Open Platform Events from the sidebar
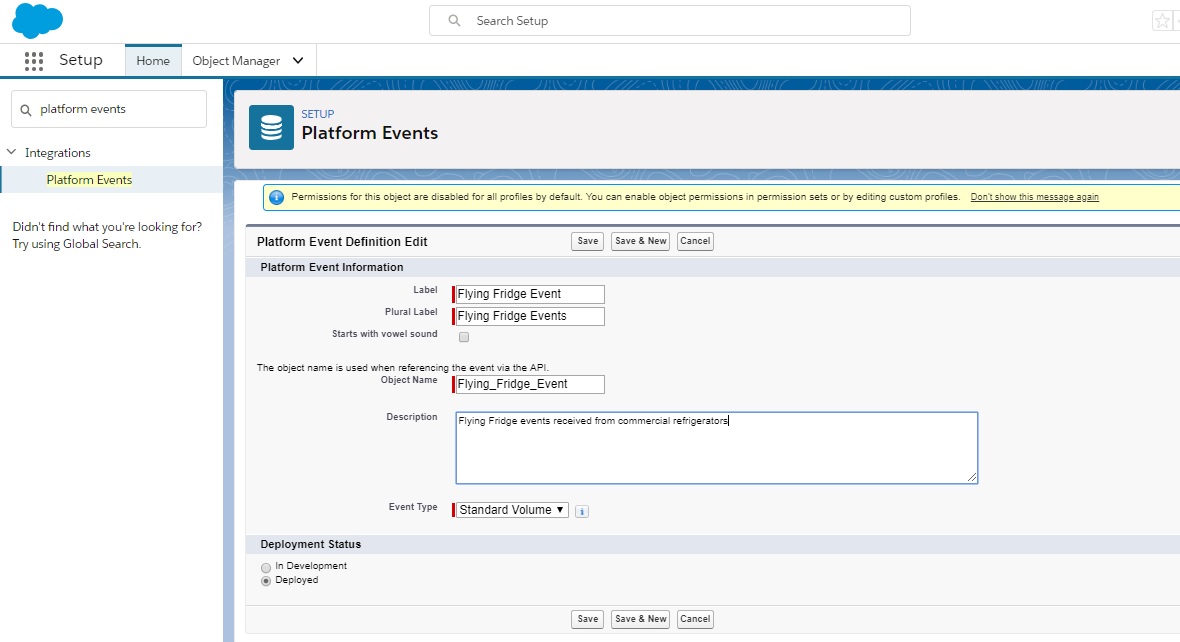Image resolution: width=1180 pixels, height=642 pixels. [x=89, y=179]
